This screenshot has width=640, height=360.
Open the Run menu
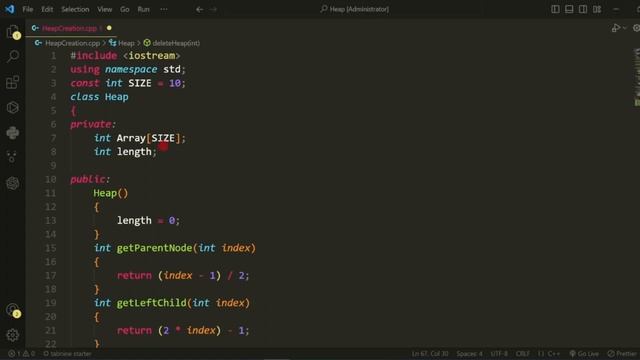[143, 9]
